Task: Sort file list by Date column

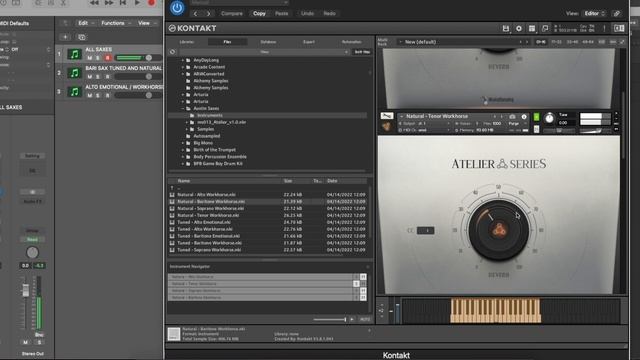Action: tap(332, 181)
